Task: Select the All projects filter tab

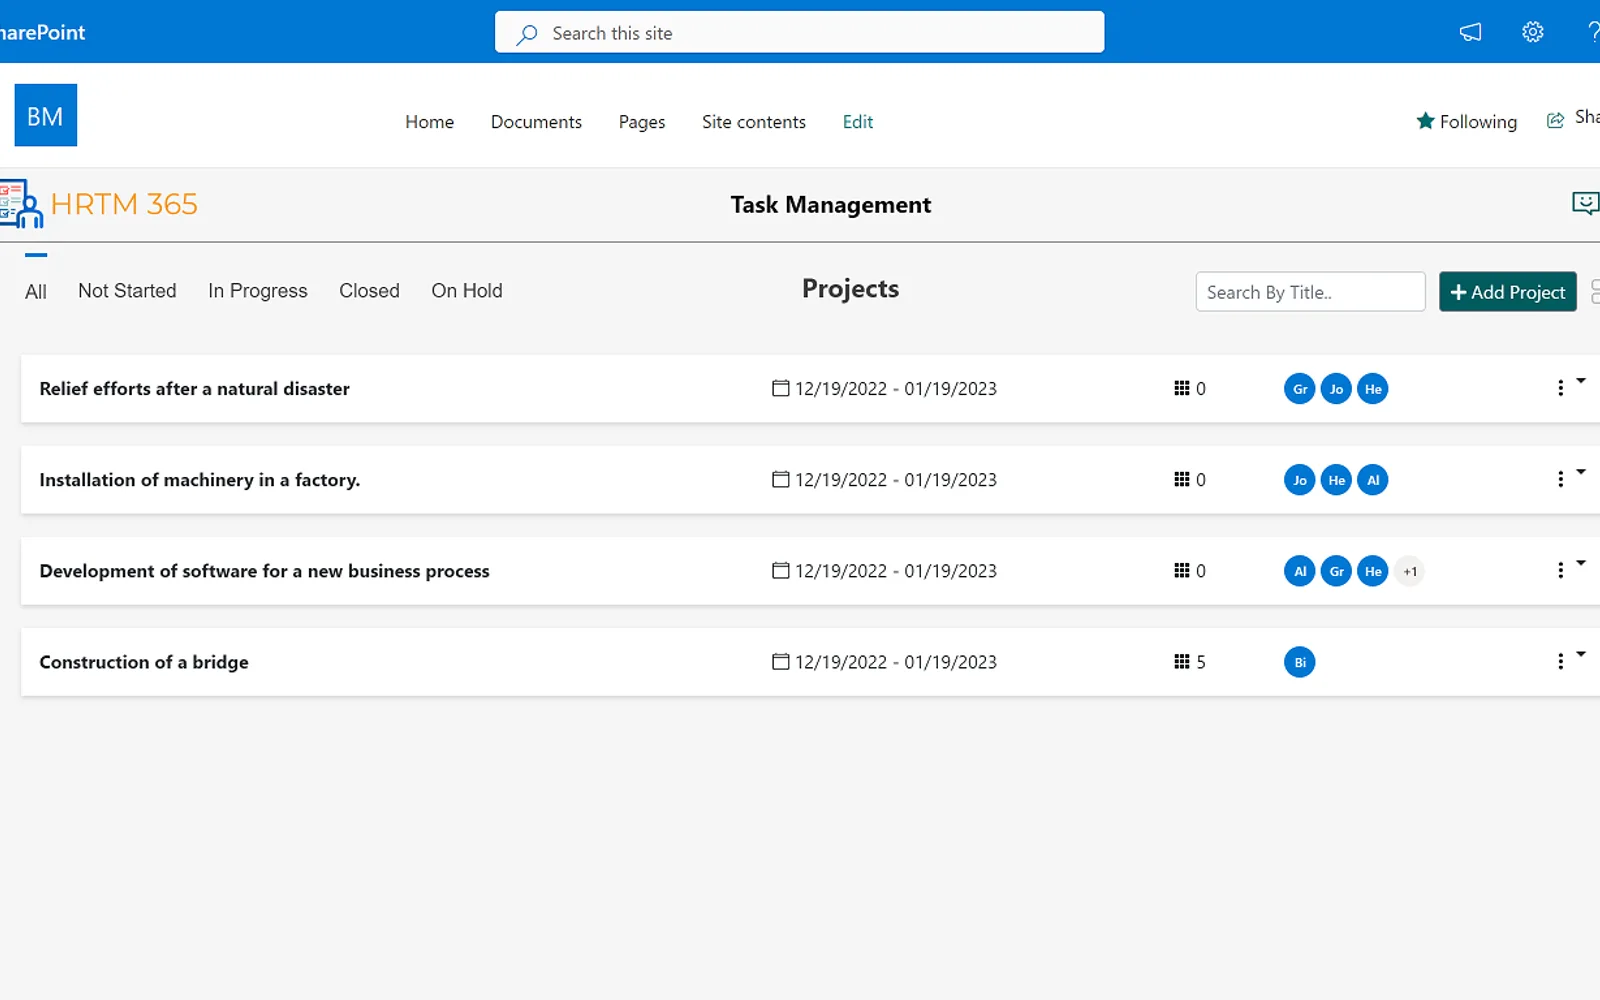Action: (36, 291)
